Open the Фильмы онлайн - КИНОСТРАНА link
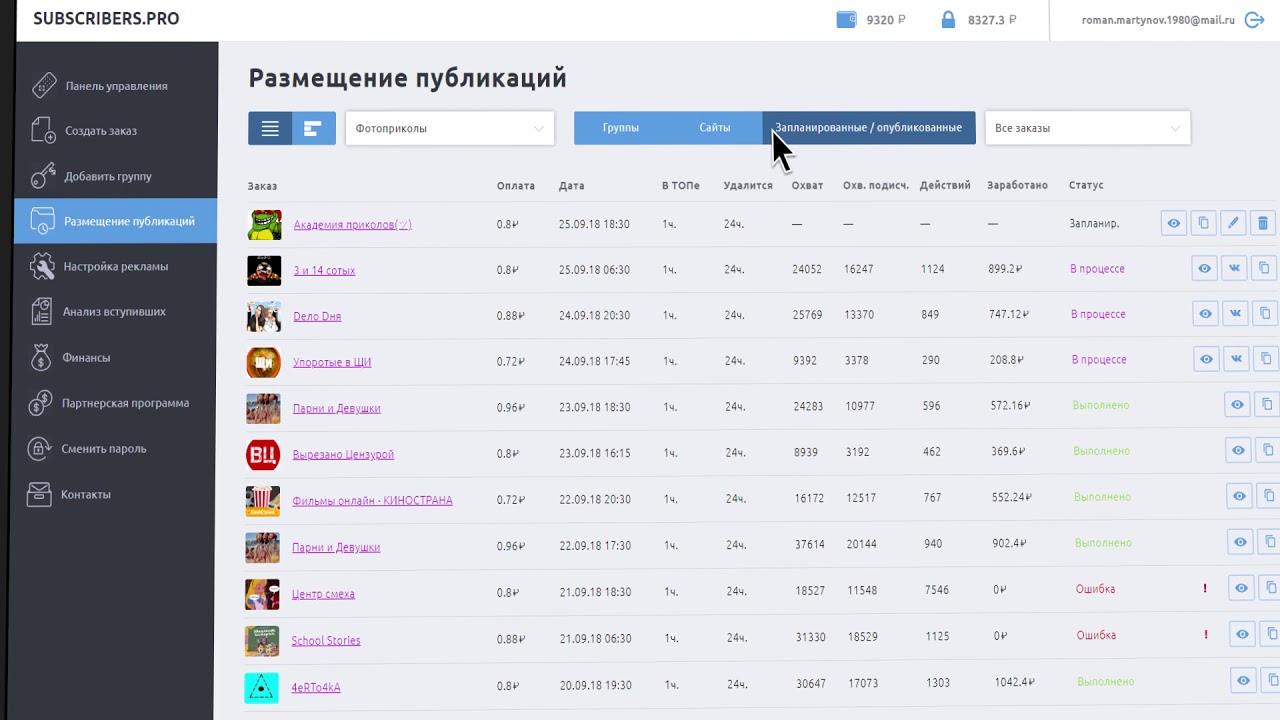 [372, 500]
